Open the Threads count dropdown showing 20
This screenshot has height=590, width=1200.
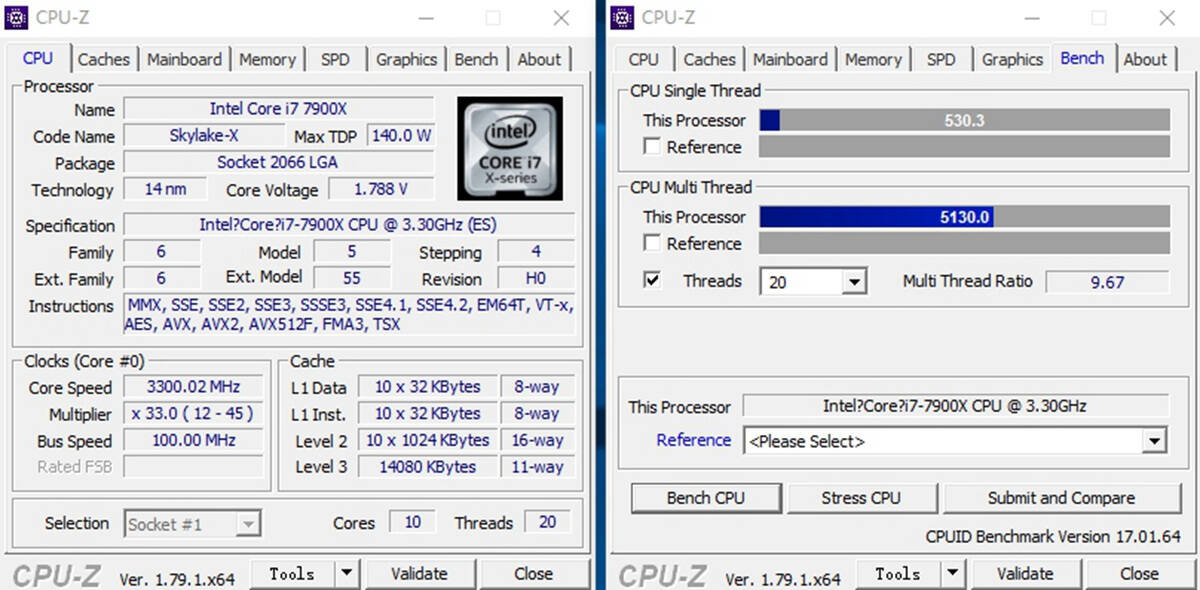853,282
